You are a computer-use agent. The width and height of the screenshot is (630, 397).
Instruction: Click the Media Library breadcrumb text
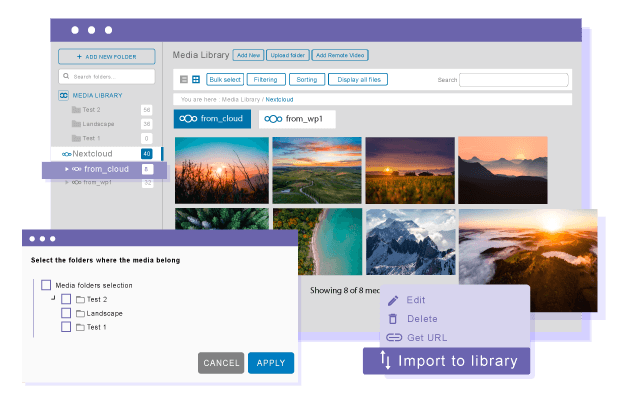[x=241, y=100]
